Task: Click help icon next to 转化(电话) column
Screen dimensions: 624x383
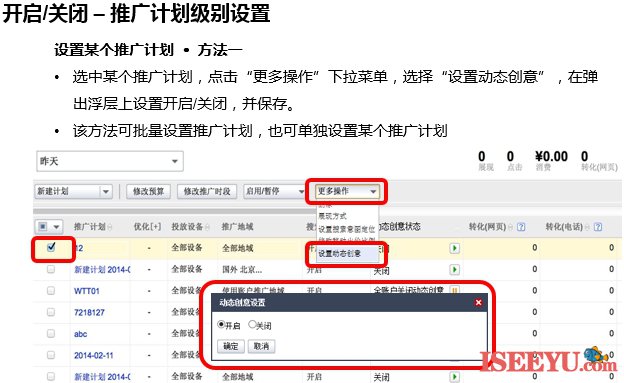Action: coord(598,227)
